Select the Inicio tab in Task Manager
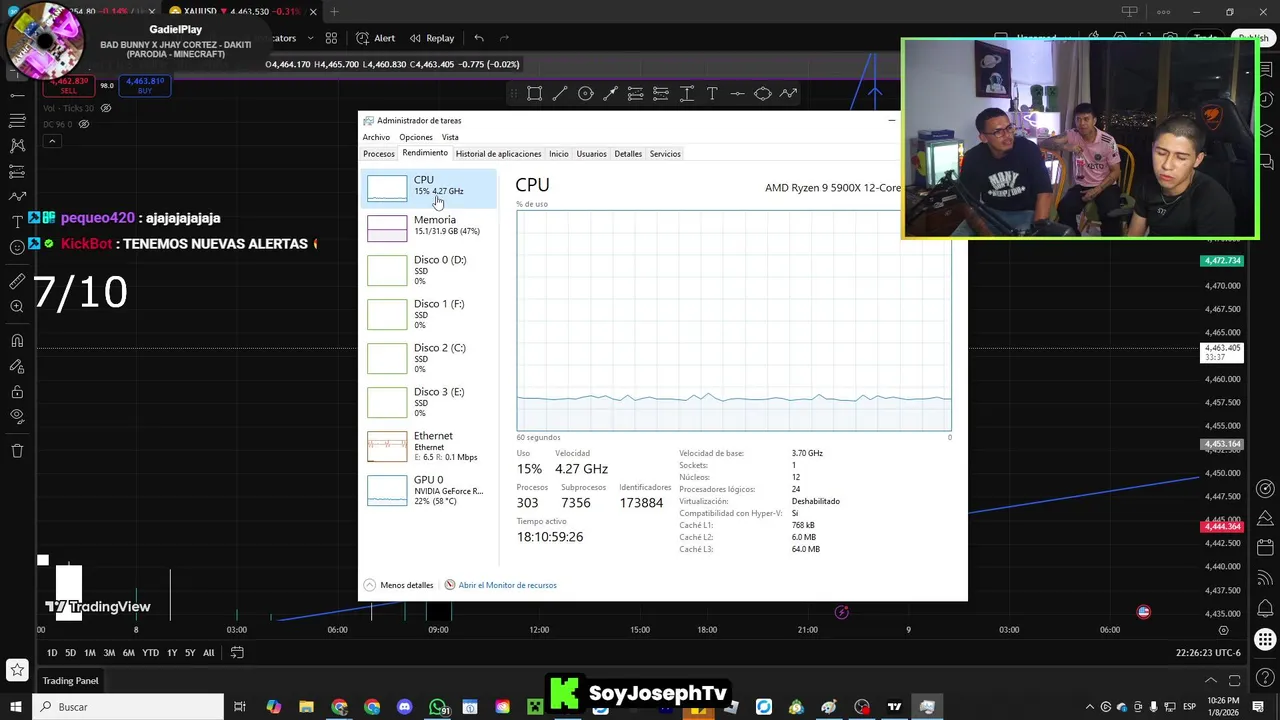 558,154
